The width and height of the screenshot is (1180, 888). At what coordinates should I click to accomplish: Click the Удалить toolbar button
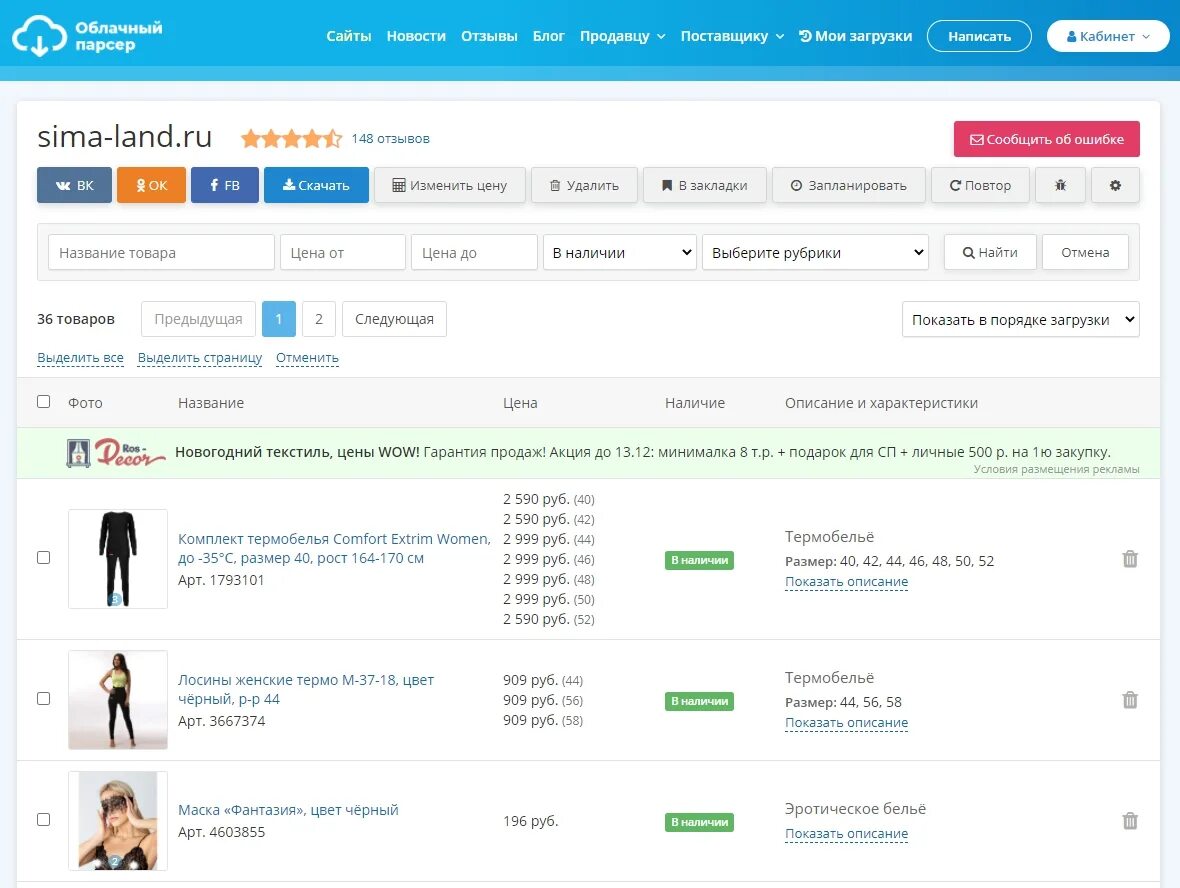tap(584, 185)
